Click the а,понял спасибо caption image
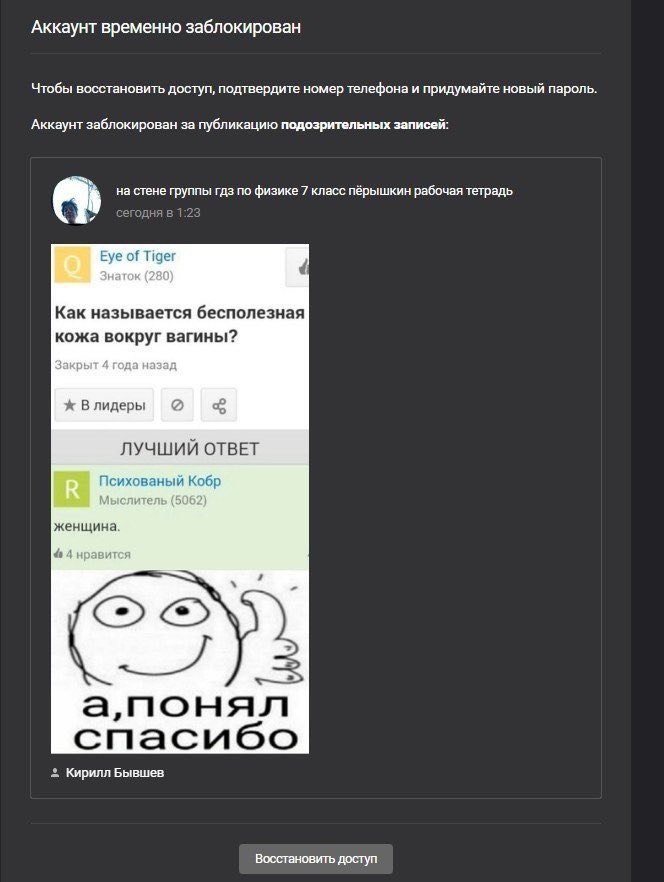 pyautogui.click(x=185, y=723)
